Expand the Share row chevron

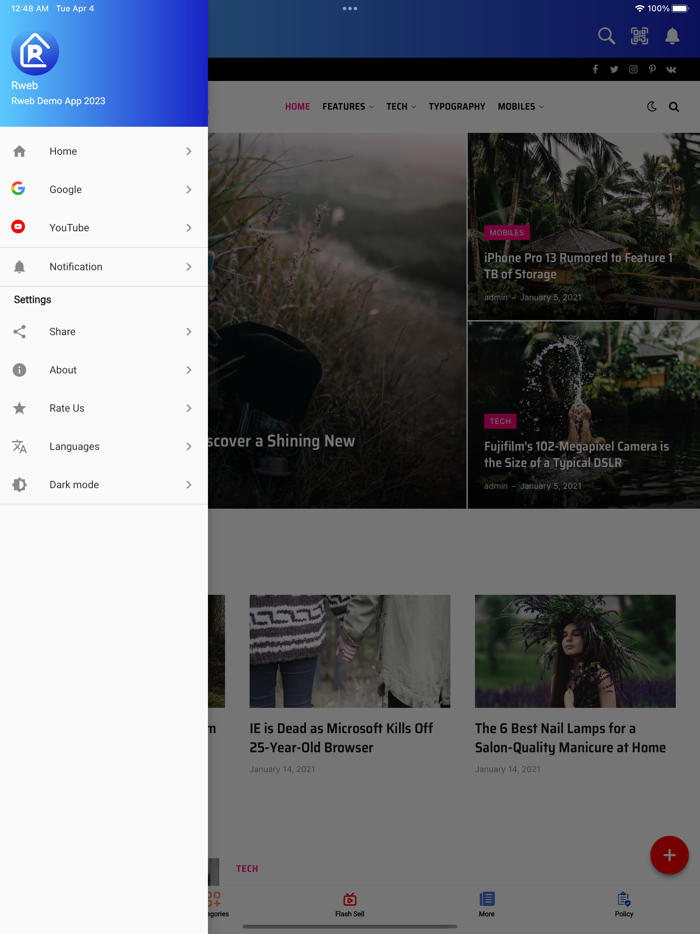(189, 332)
